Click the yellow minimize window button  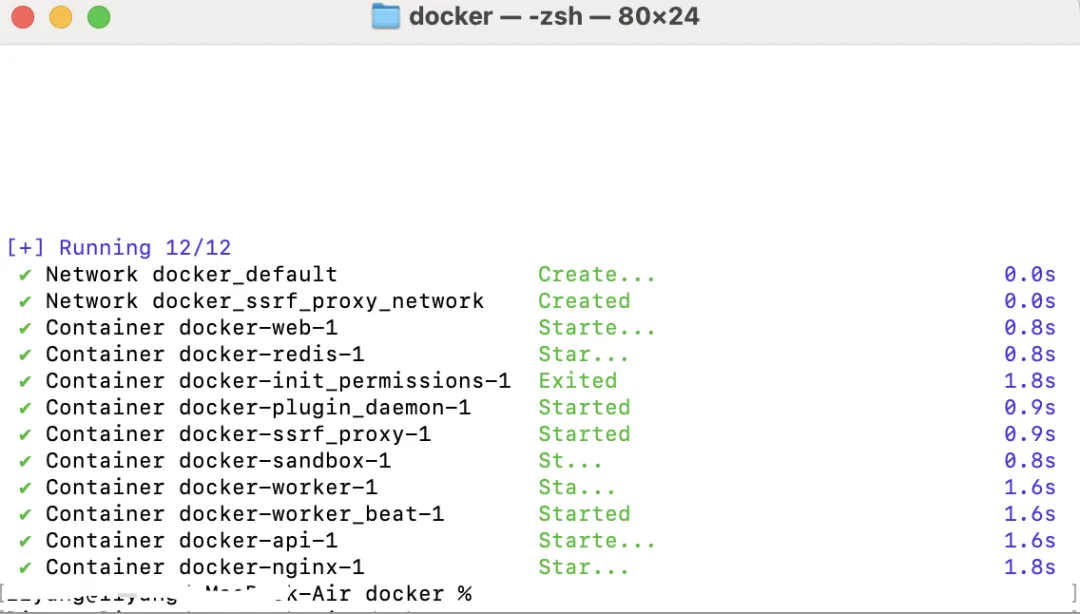click(x=60, y=17)
